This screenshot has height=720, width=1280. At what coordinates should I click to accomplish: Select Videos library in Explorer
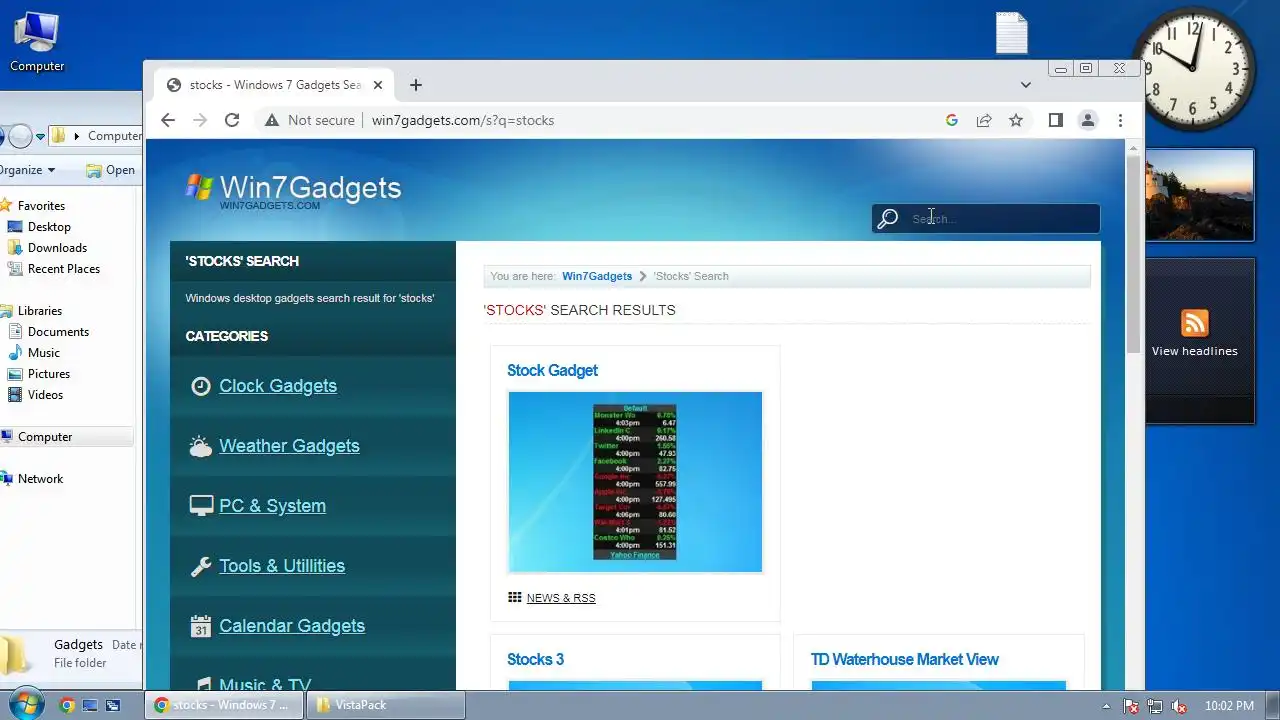coord(45,395)
